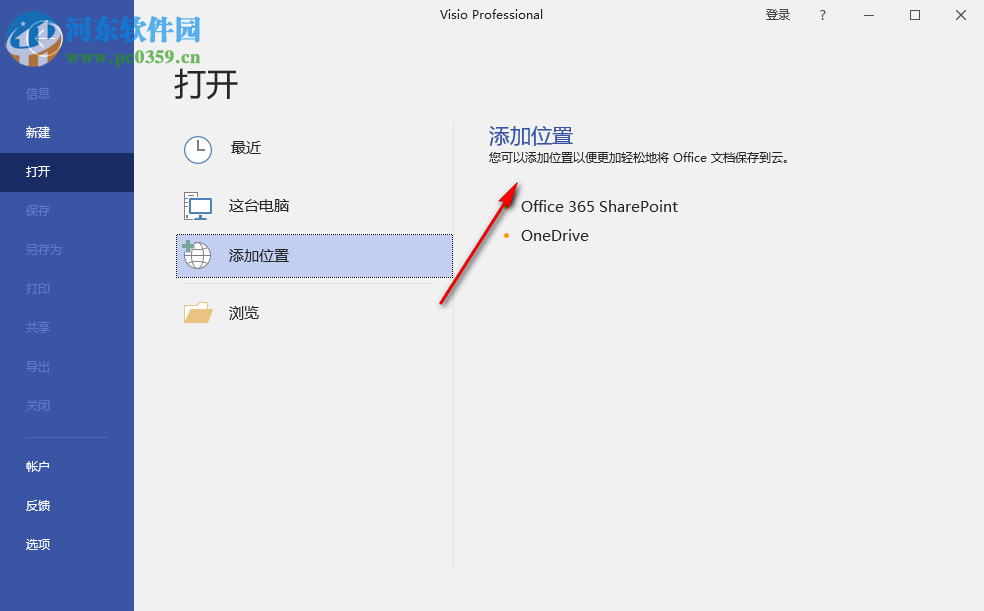Sign in via the 登录 button
The image size is (984, 611).
777,15
